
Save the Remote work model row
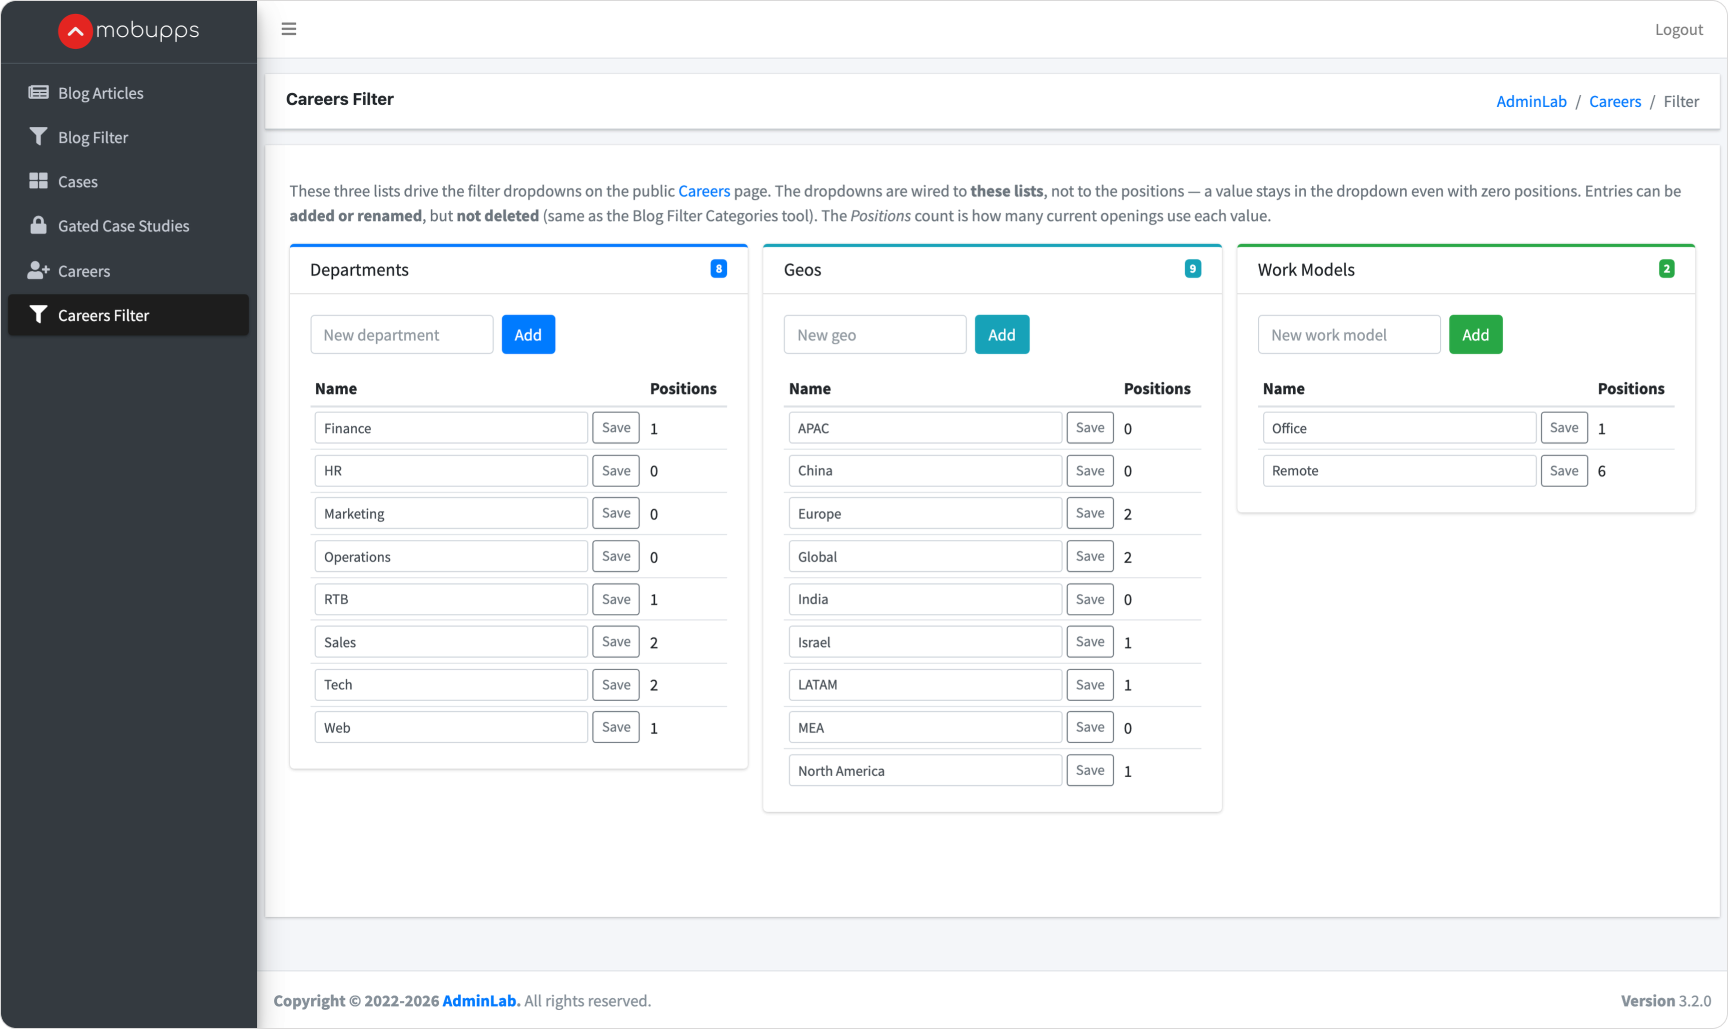click(x=1564, y=471)
